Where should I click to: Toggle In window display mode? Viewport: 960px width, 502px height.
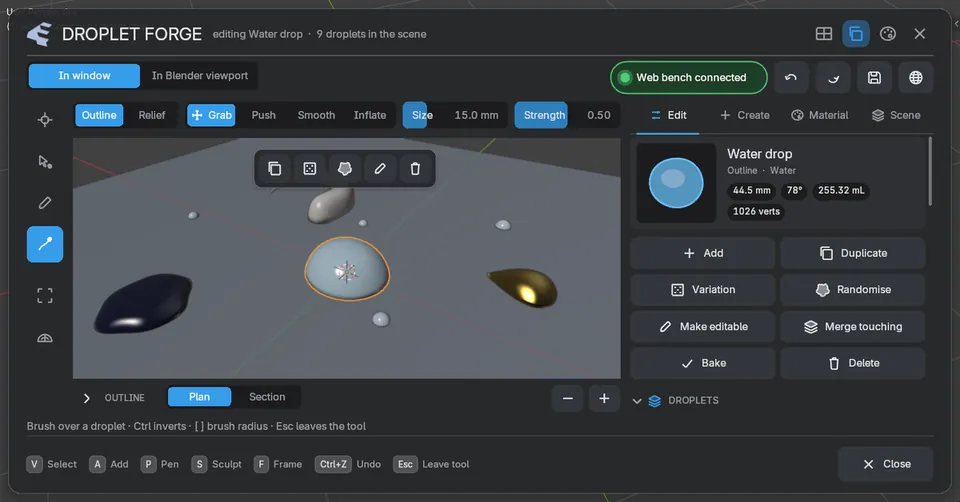pos(84,76)
